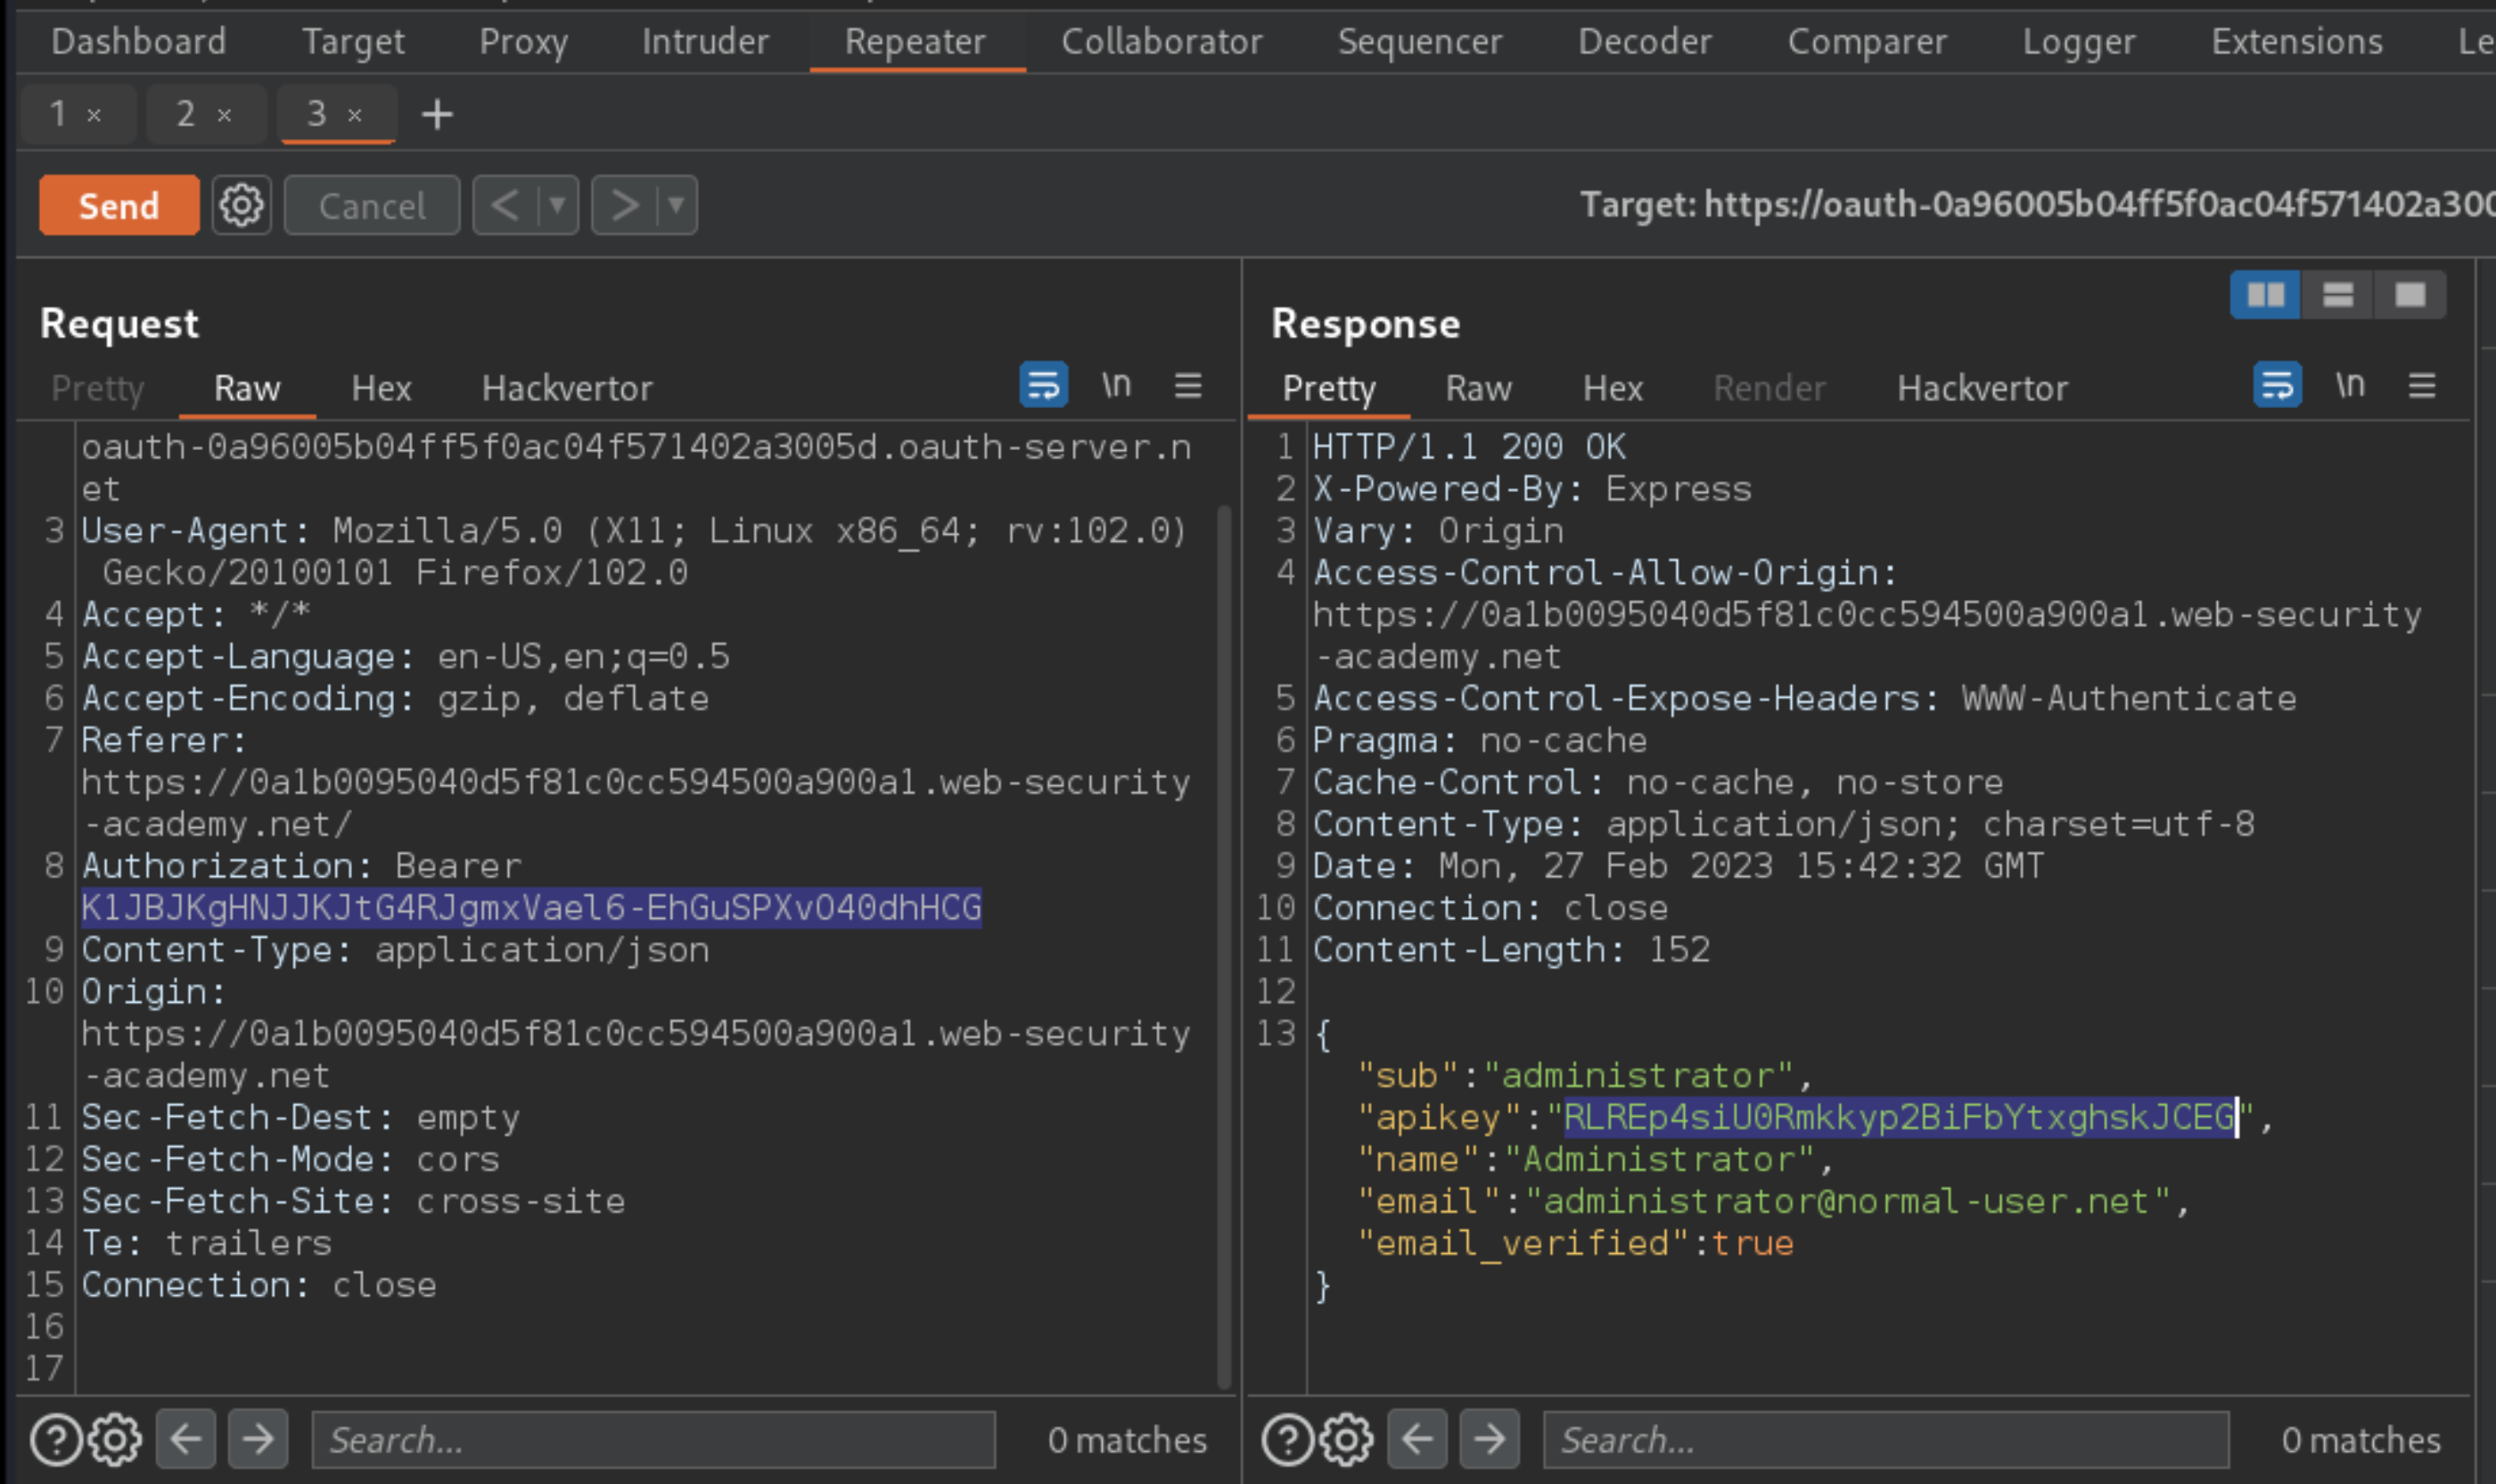Click the Pretty view toggle for request
This screenshot has width=2496, height=1484.
click(x=95, y=387)
